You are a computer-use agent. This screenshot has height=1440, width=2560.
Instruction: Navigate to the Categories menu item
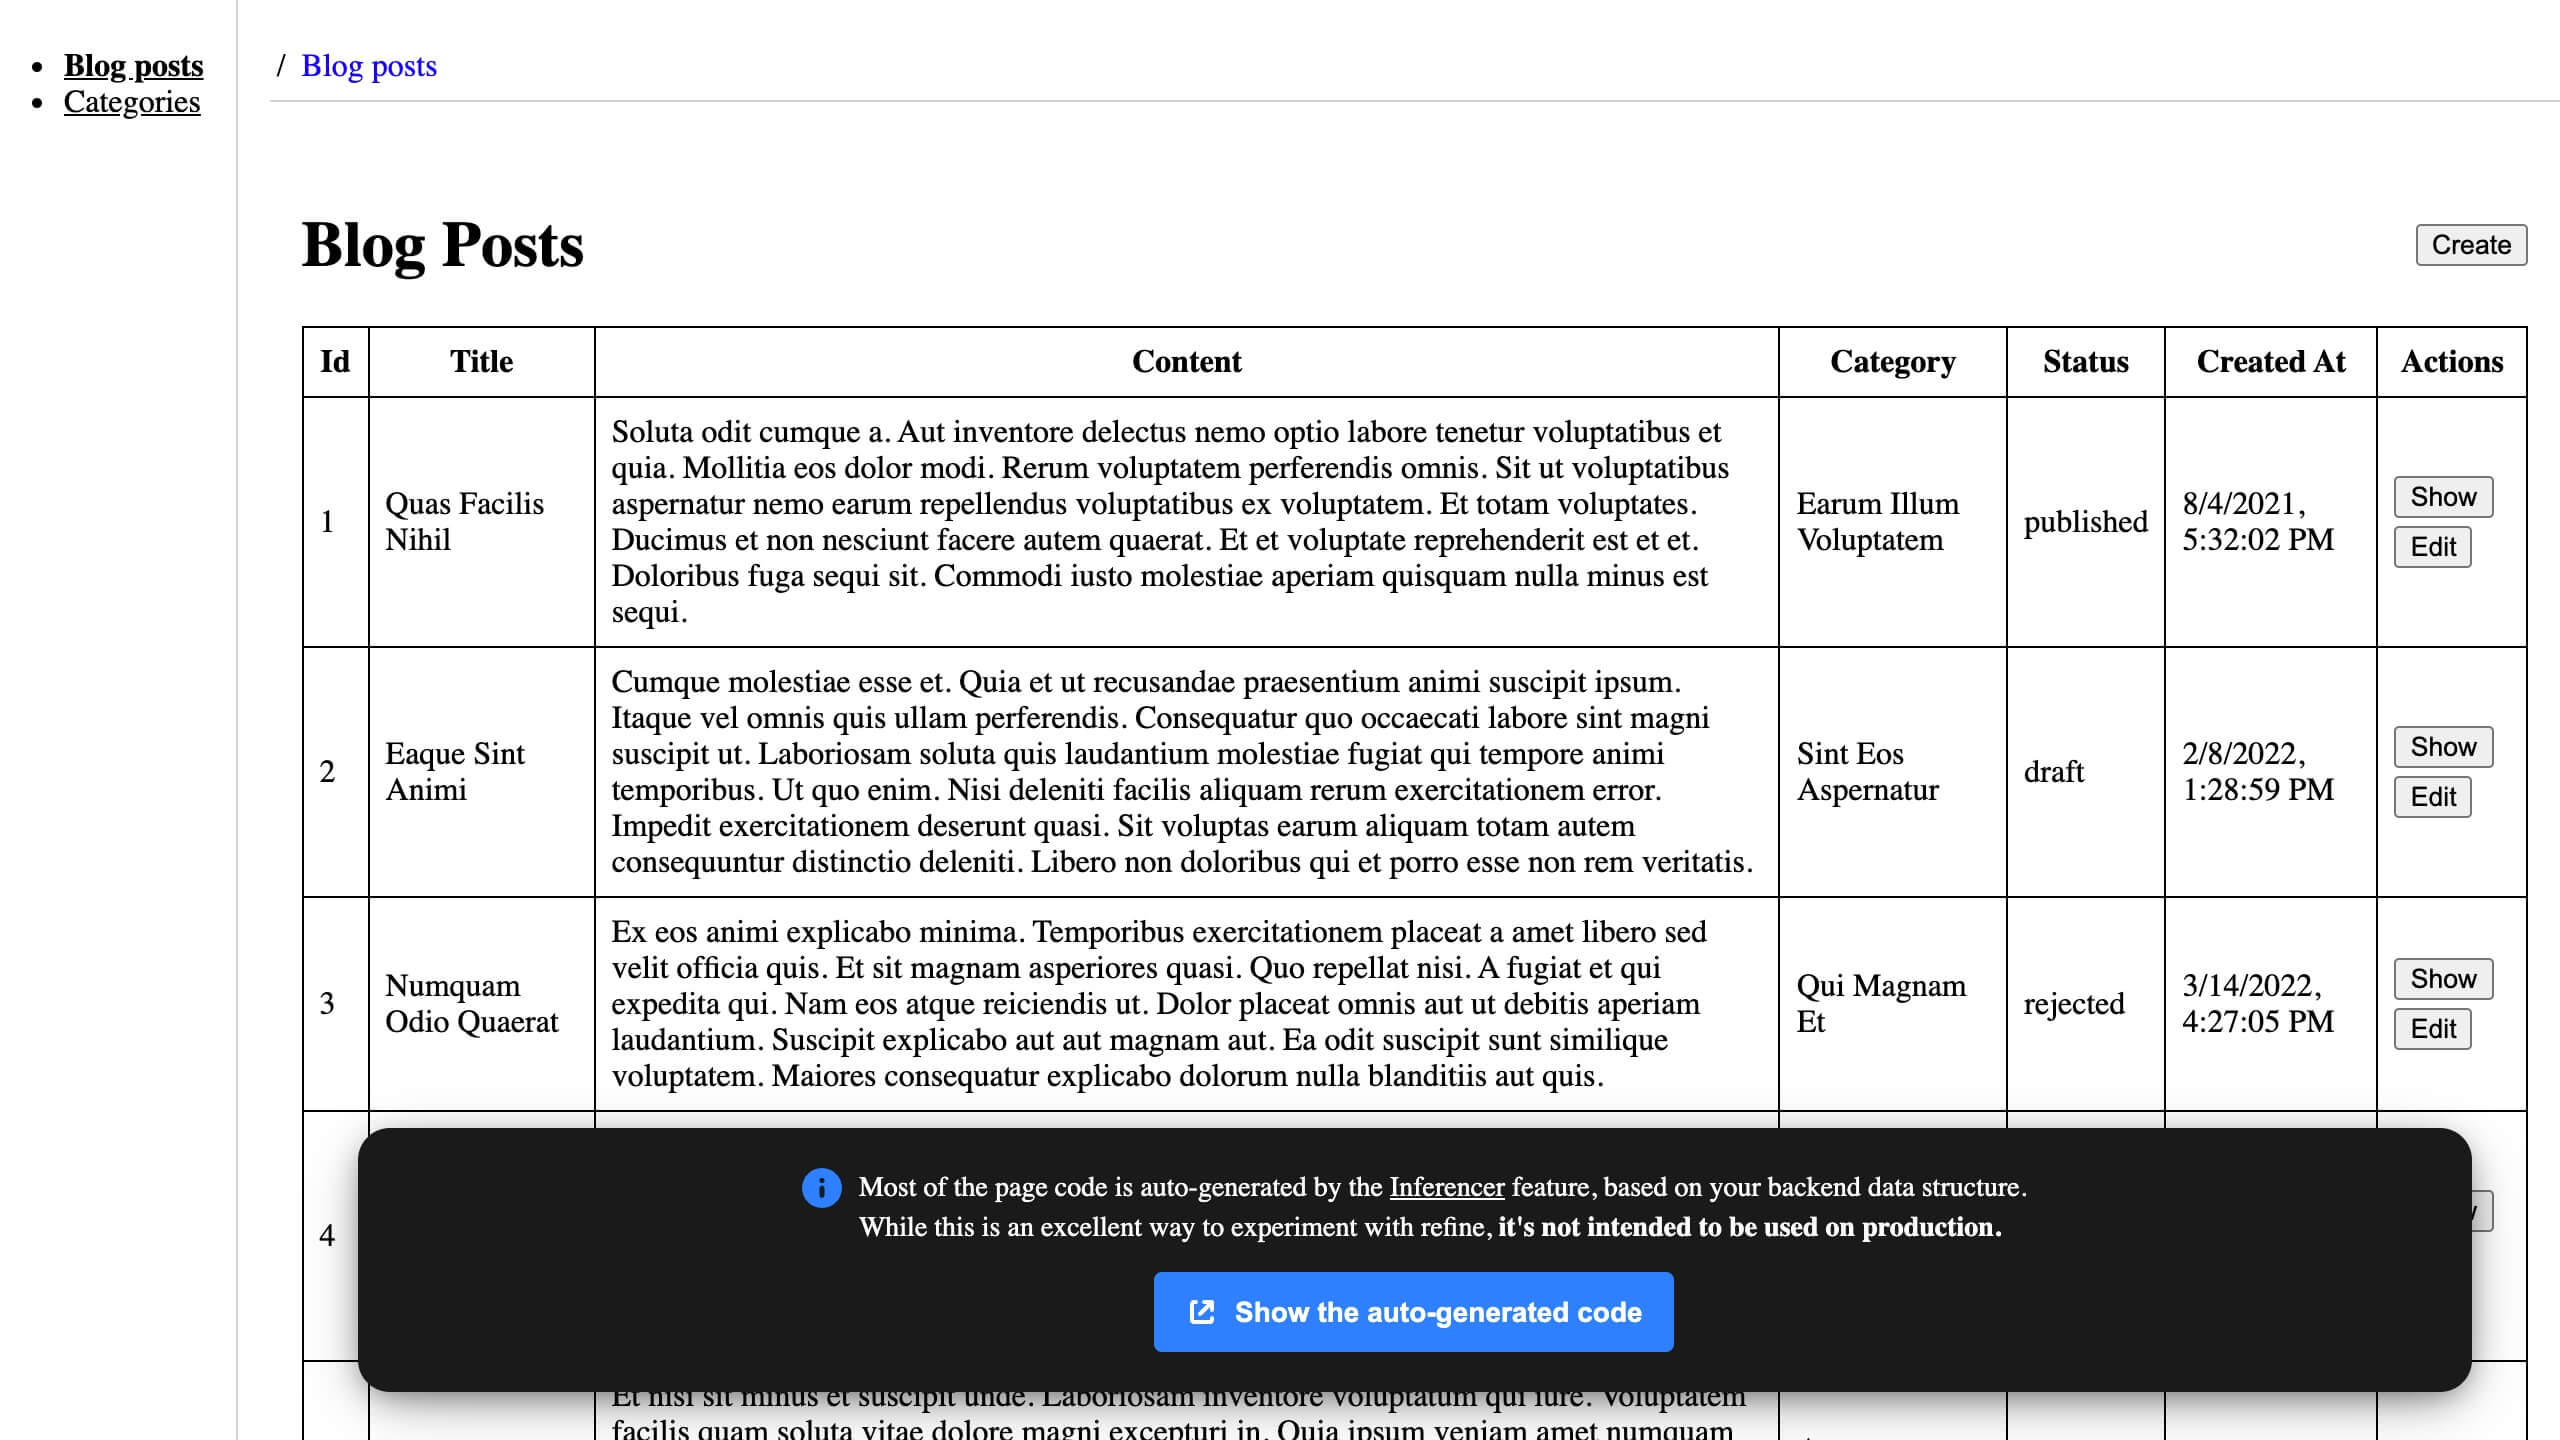[x=132, y=100]
